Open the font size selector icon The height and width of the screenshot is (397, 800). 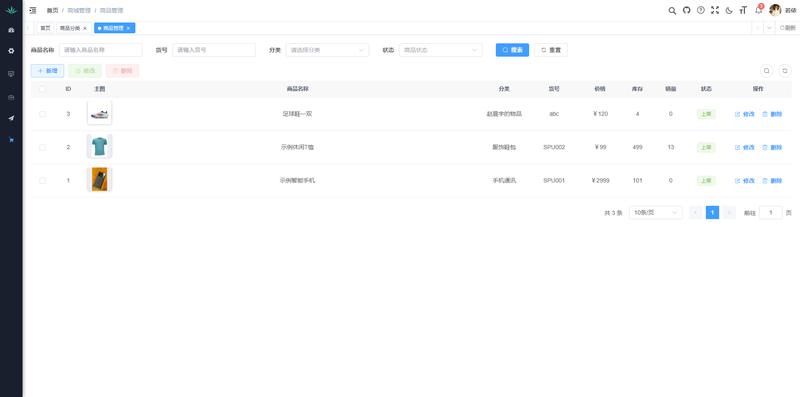[743, 10]
